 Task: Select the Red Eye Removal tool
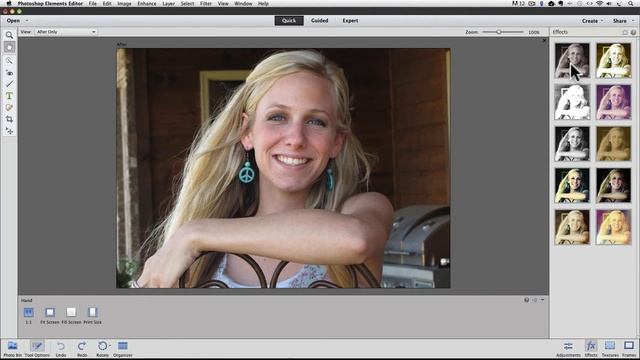[x=9, y=73]
